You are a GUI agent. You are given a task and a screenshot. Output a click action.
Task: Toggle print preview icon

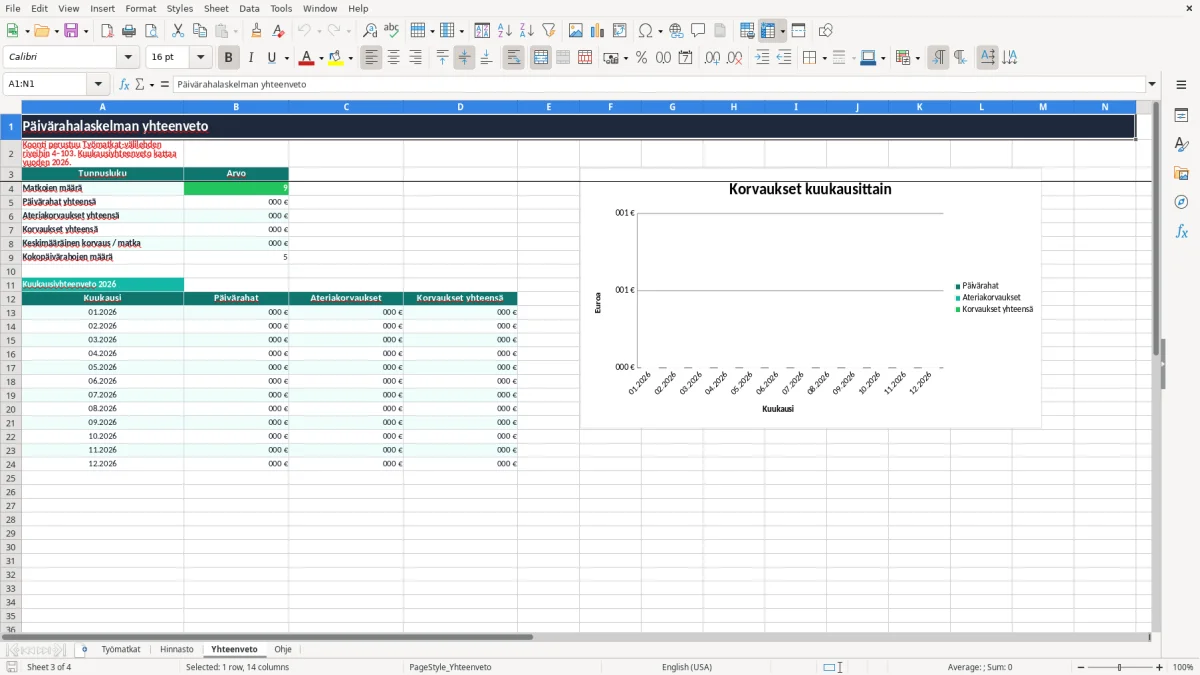pos(150,31)
